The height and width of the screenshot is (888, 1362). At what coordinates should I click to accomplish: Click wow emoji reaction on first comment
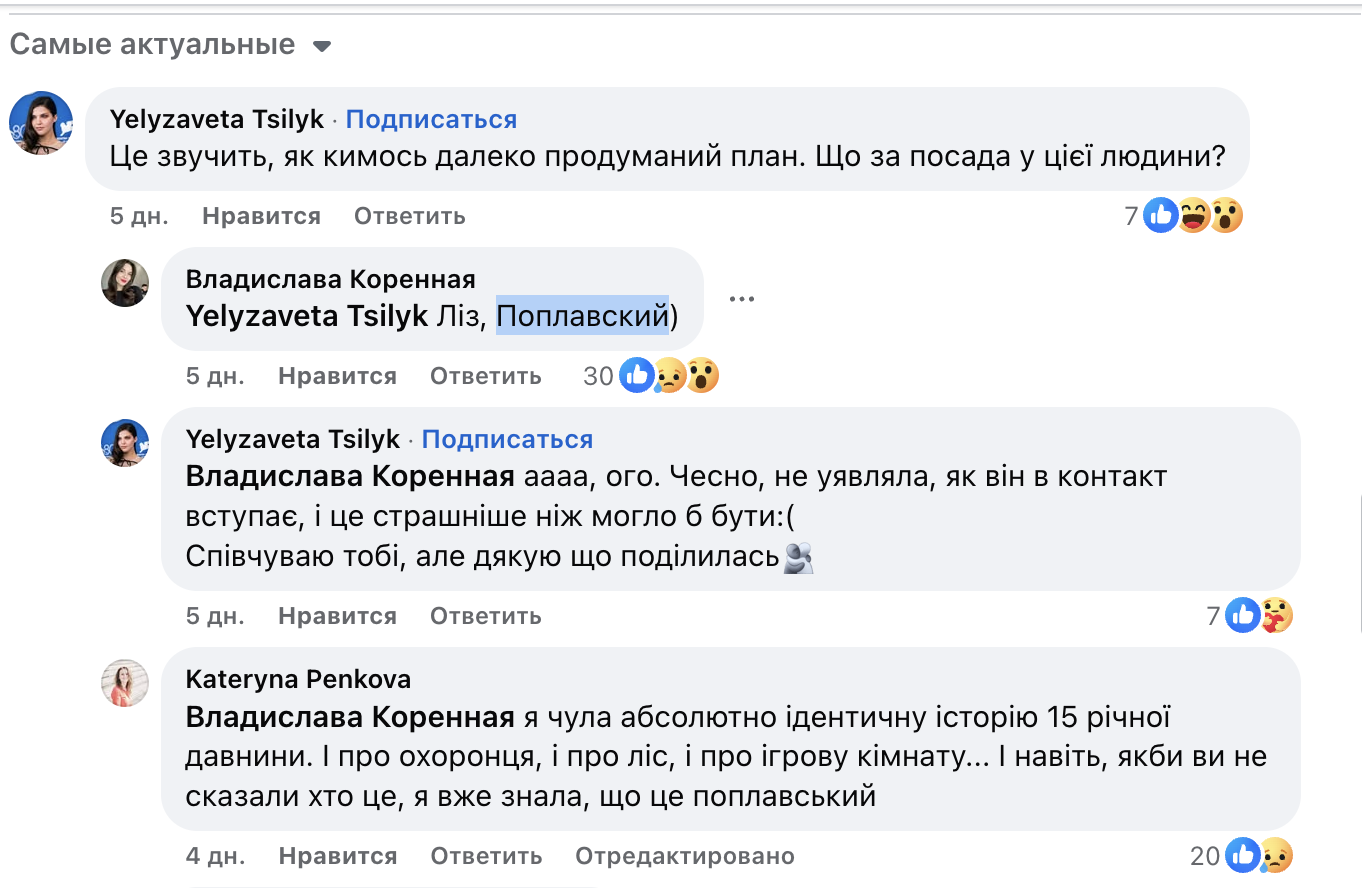(1226, 215)
